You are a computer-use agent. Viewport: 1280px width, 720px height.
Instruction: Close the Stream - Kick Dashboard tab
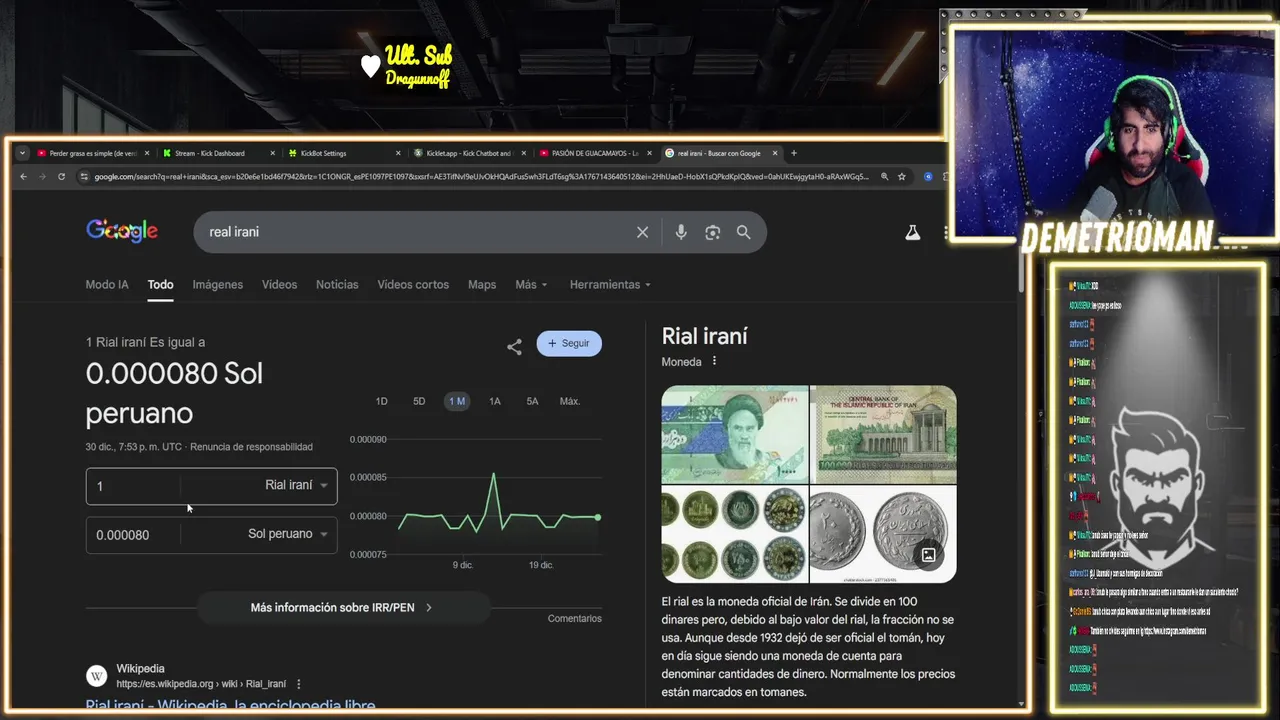[272, 153]
